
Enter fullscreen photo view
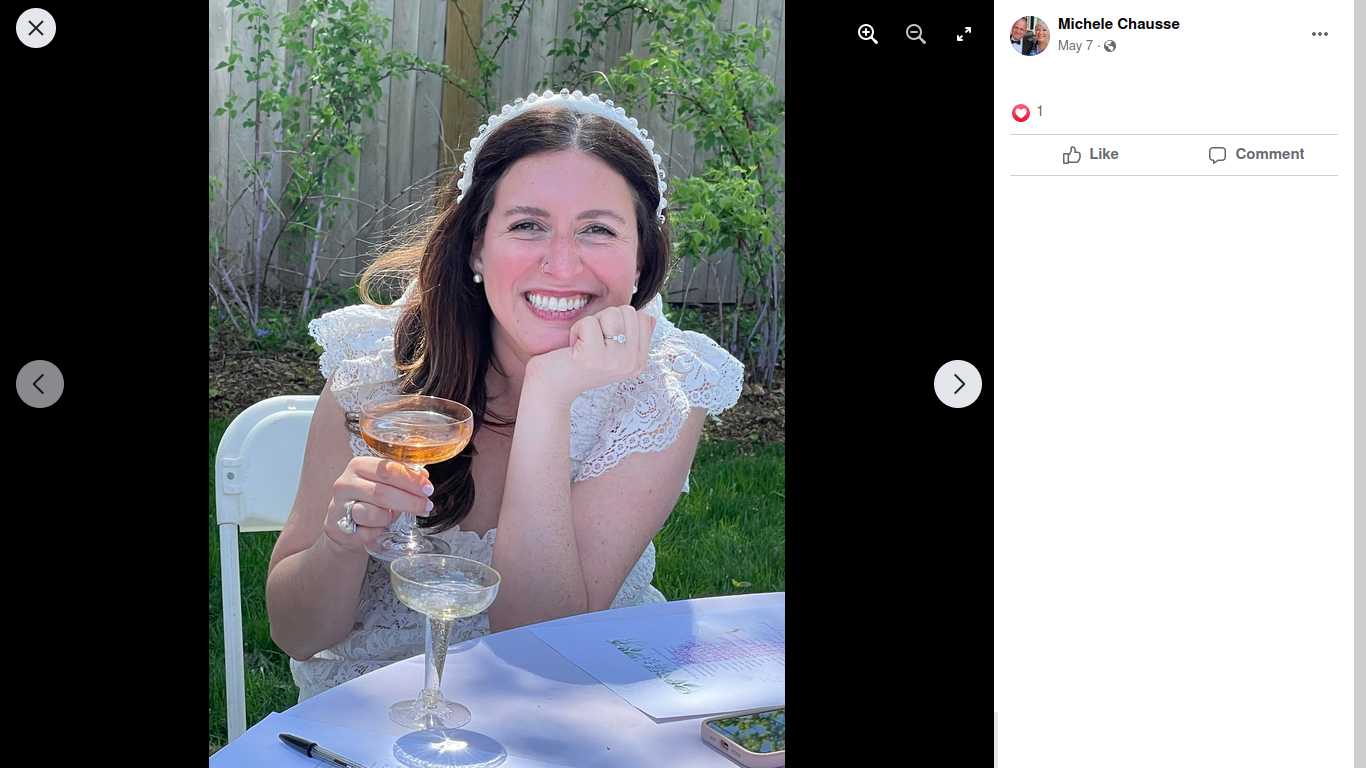[x=964, y=34]
